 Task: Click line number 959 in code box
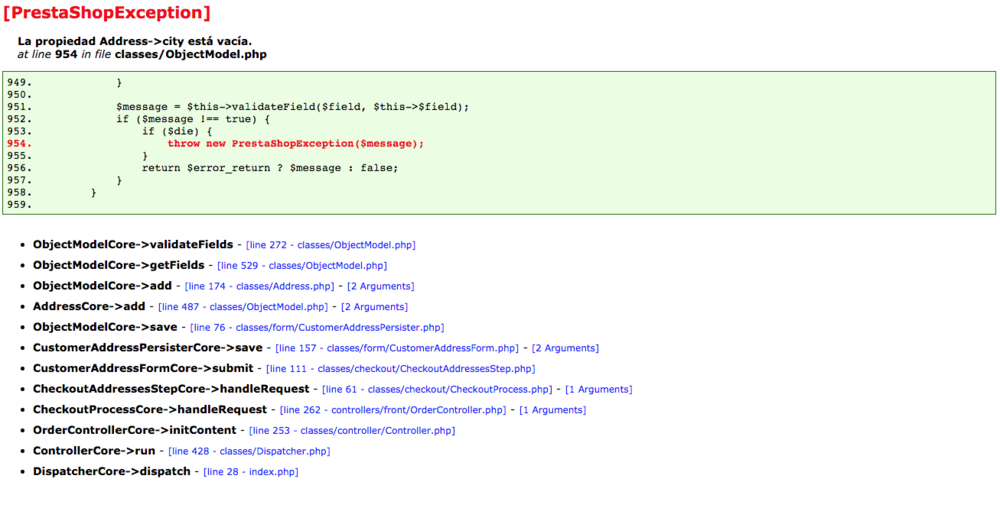tap(19, 205)
